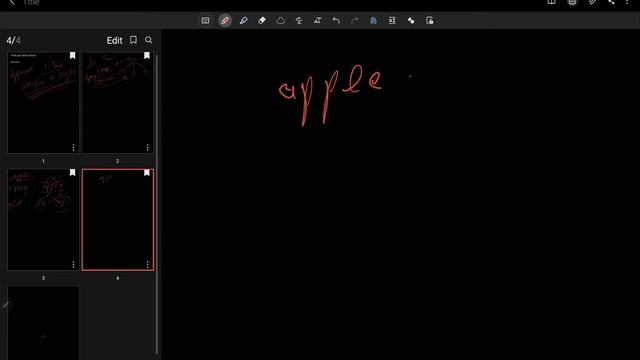Toggle the bookmark on page 1 thumbnail

coord(72,56)
